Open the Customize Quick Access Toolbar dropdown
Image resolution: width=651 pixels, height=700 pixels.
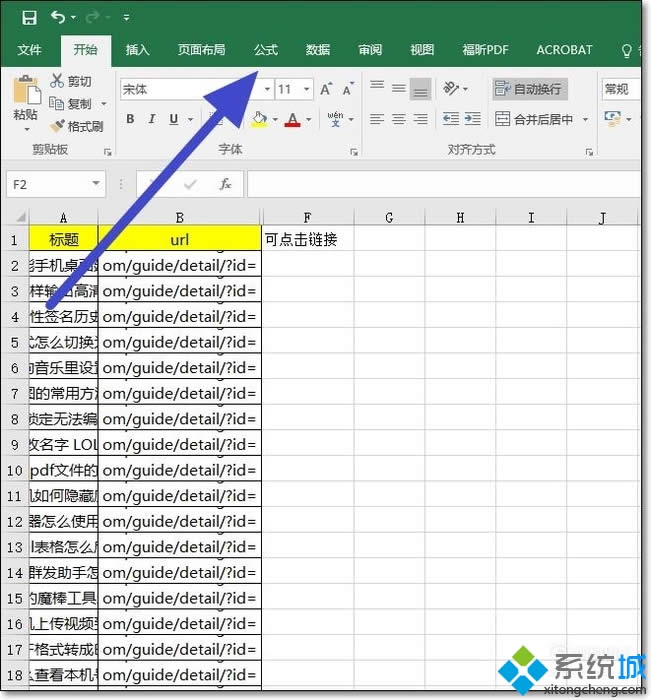[x=127, y=18]
